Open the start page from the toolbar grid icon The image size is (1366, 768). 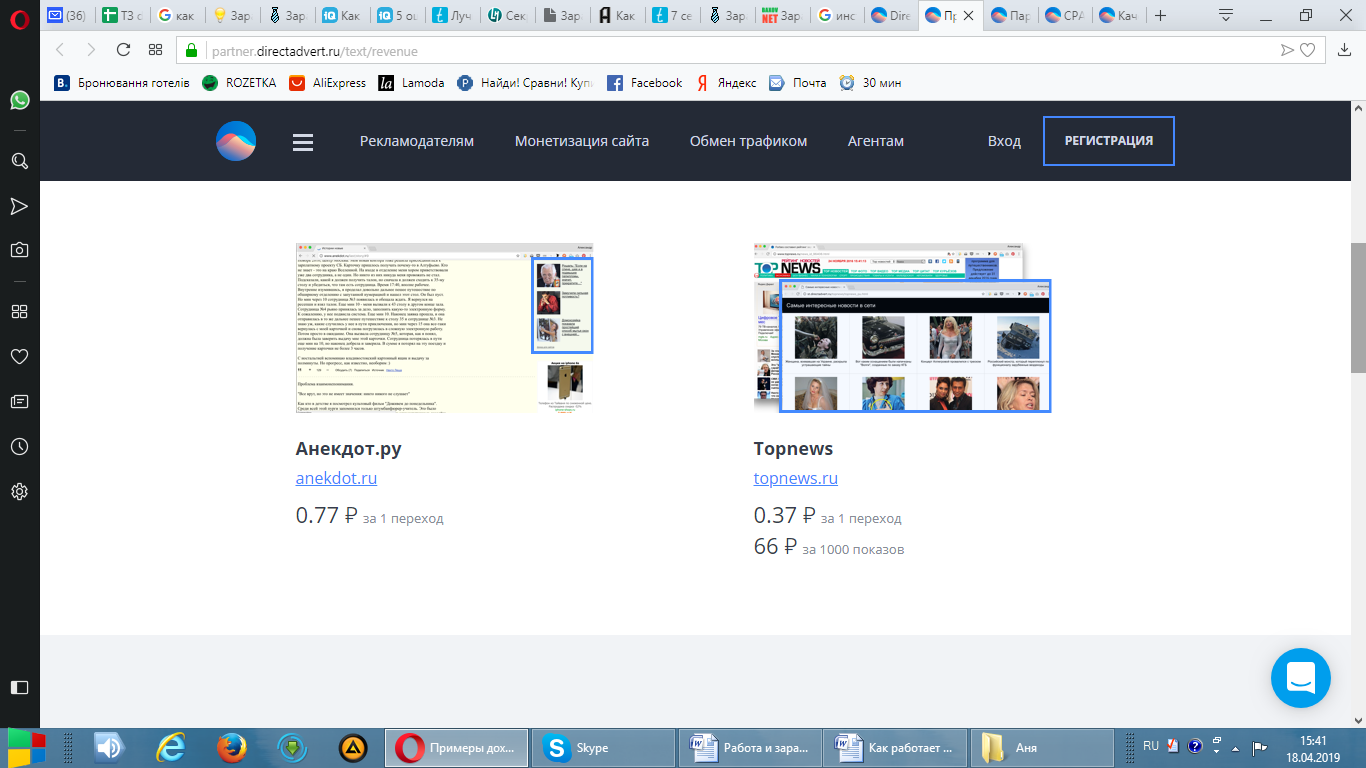pos(155,50)
